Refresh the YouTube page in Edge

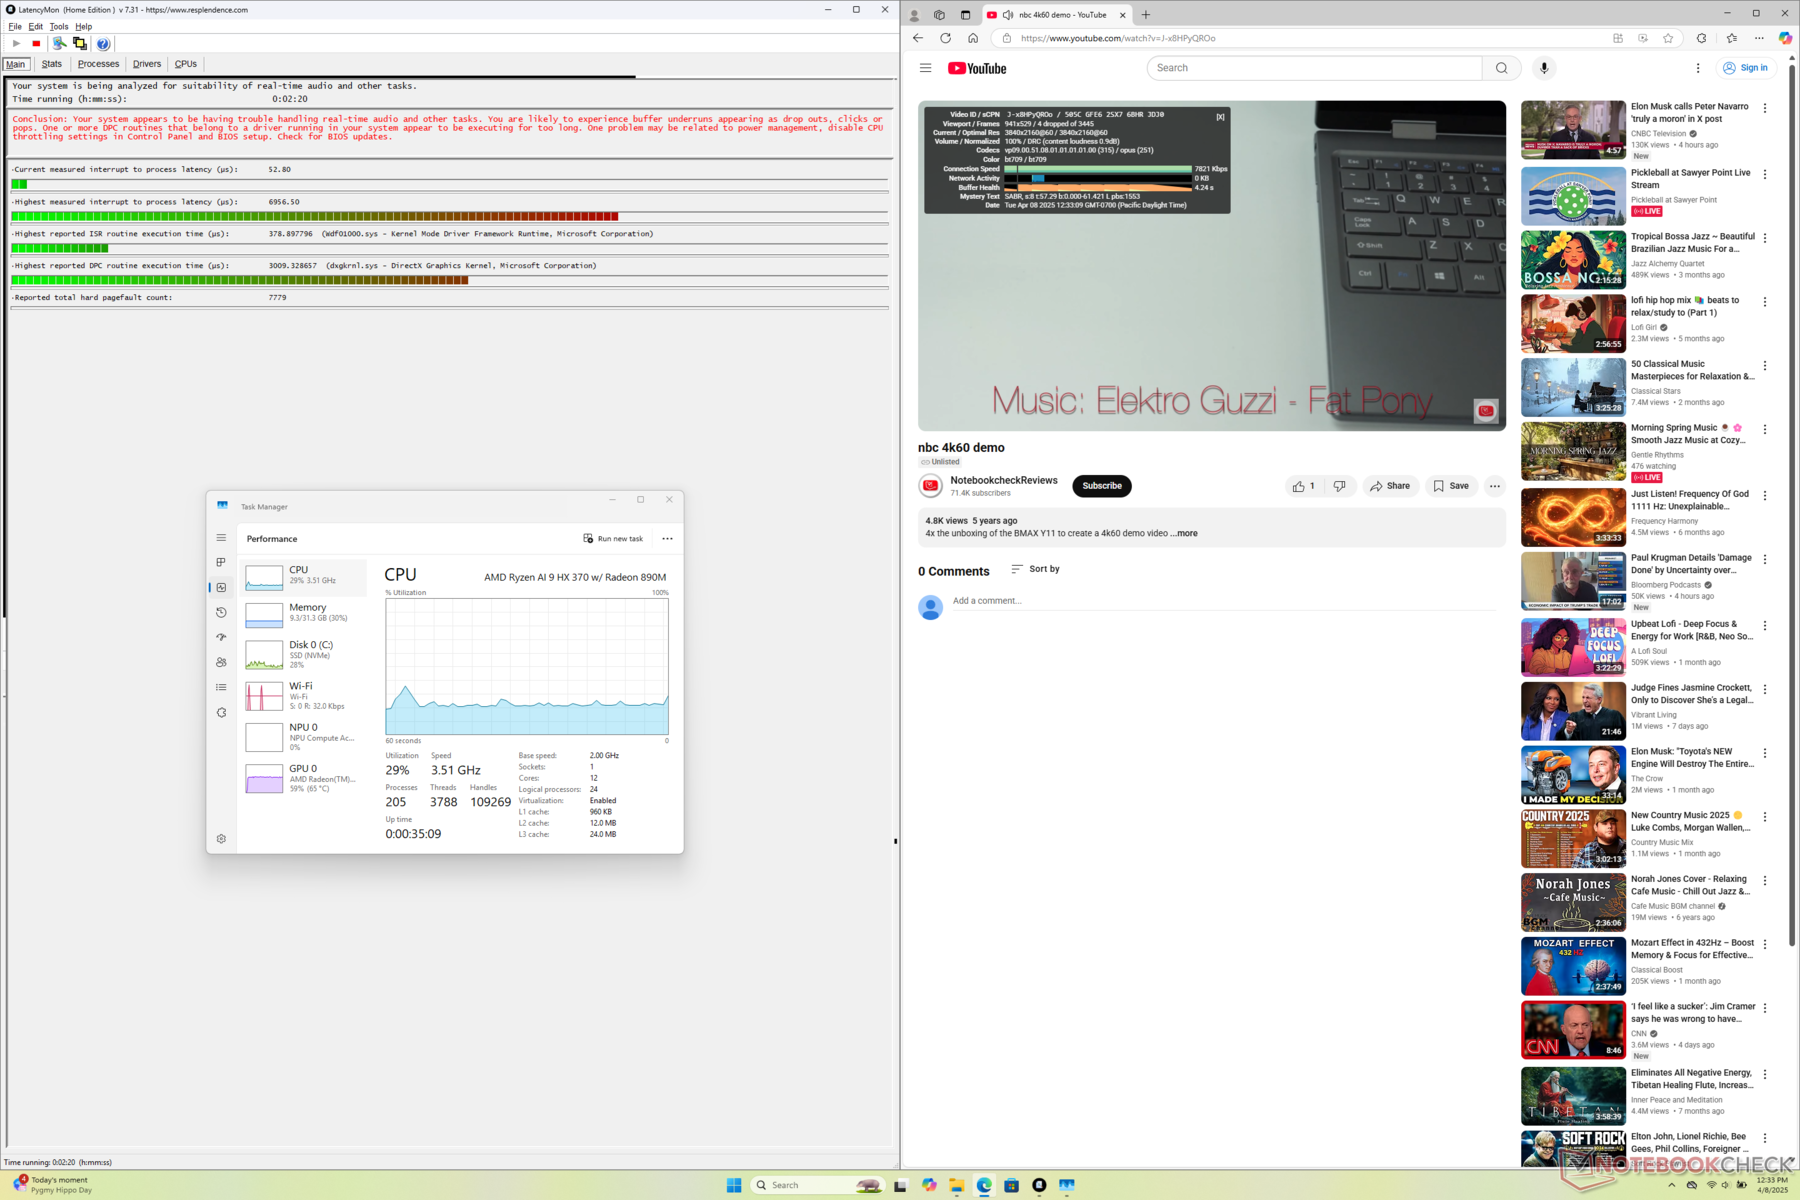945,38
